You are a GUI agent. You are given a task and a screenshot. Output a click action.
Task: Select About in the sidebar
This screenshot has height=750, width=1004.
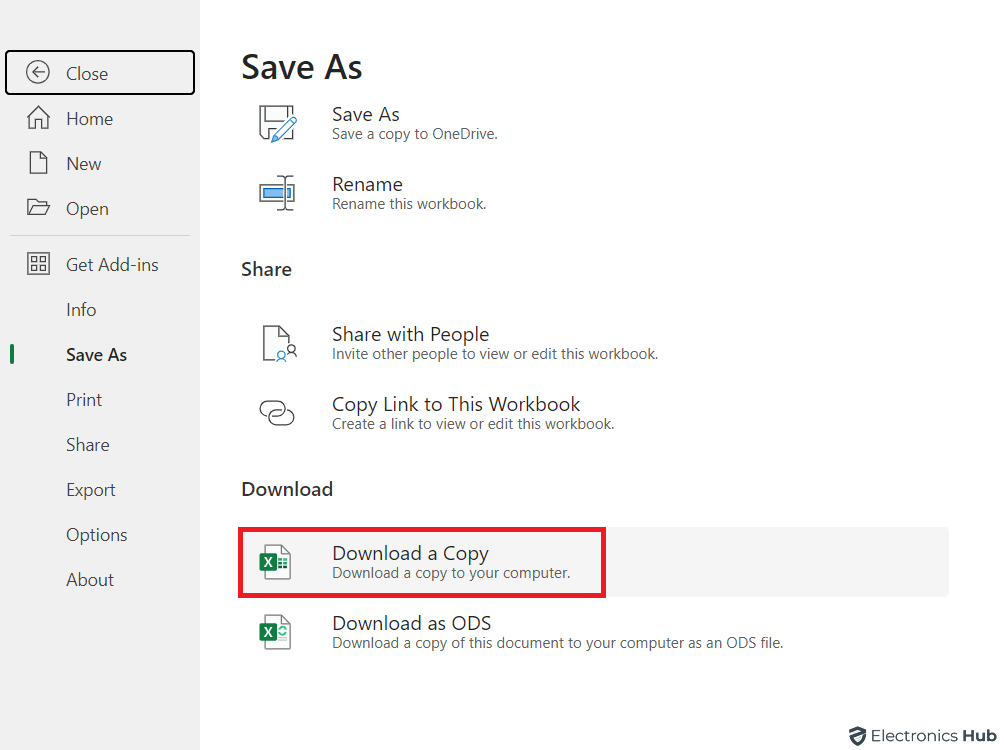90,579
